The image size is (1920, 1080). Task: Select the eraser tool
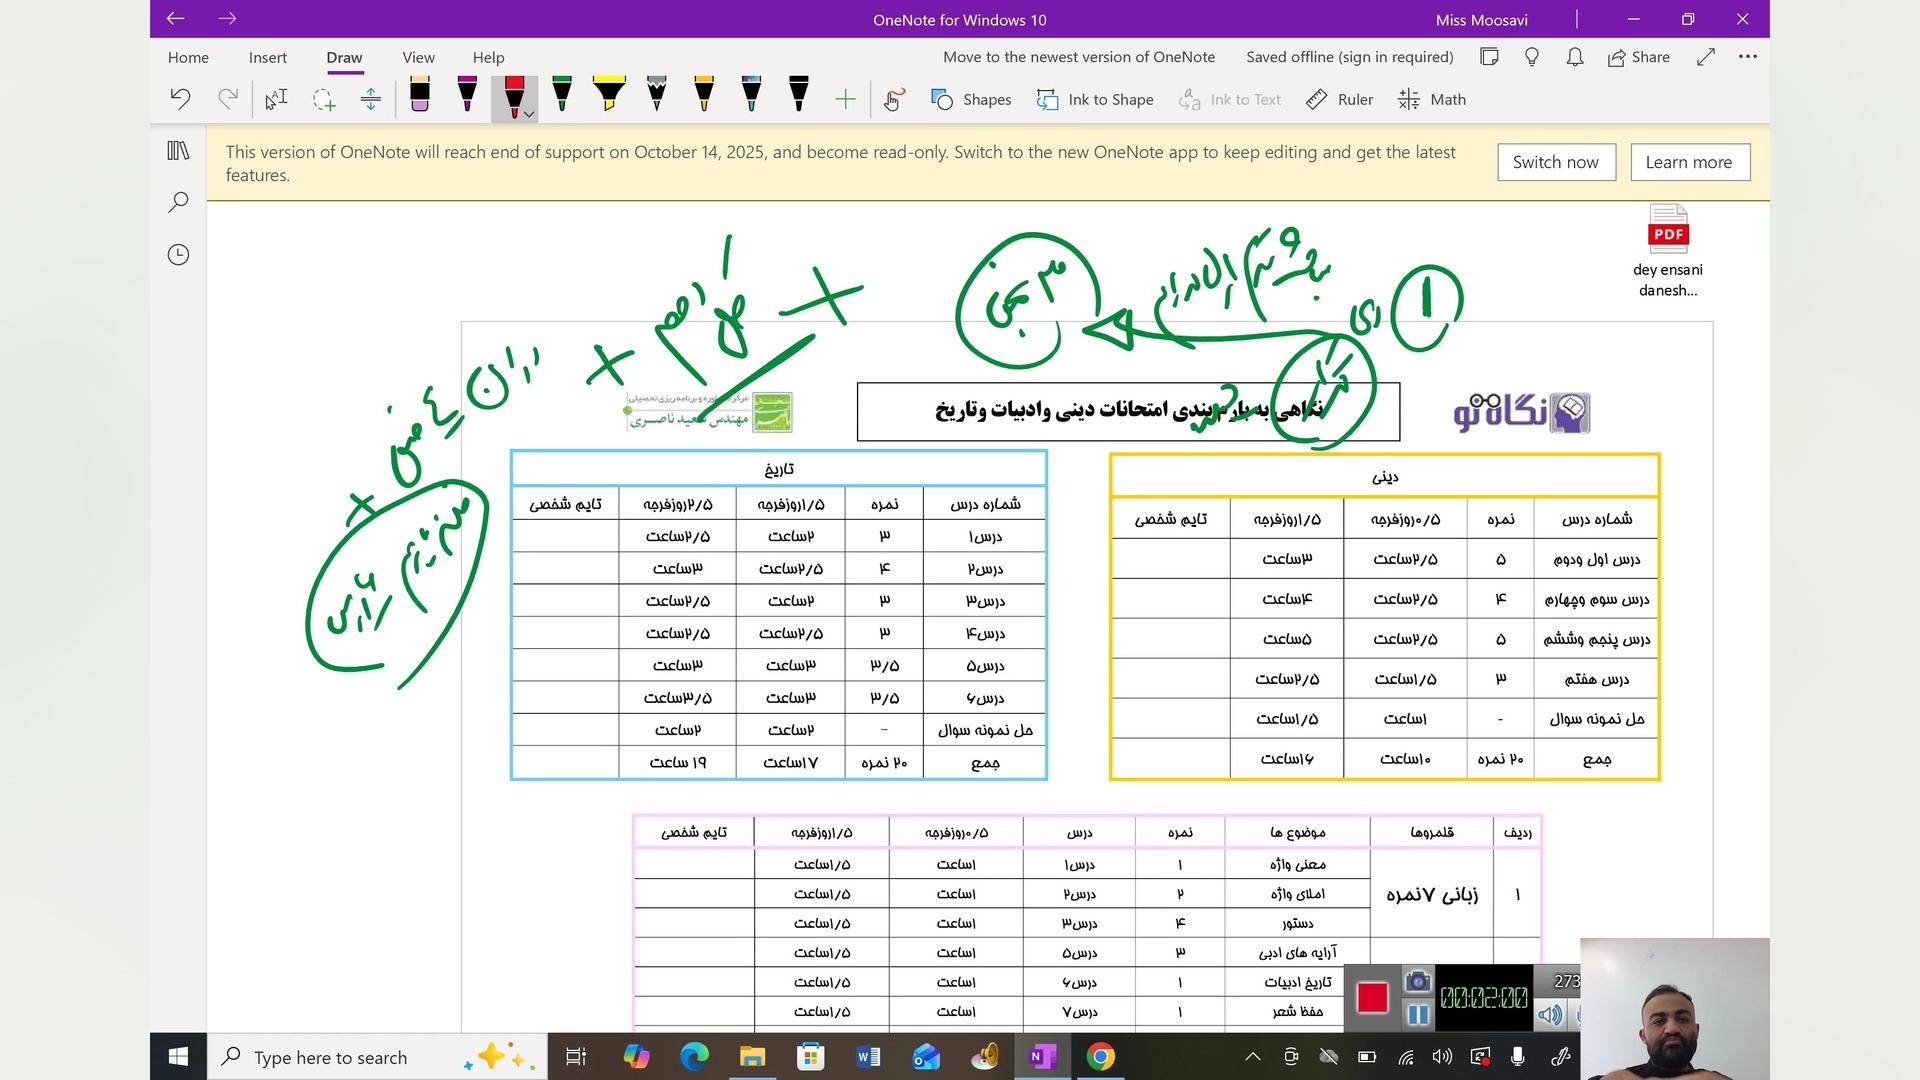point(420,97)
